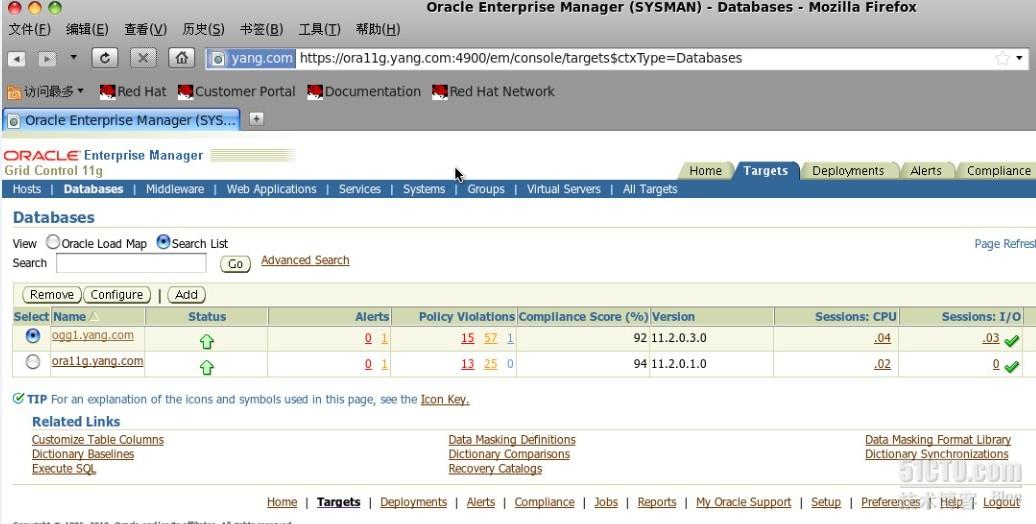Open the Web Applications subtab

[x=272, y=189]
